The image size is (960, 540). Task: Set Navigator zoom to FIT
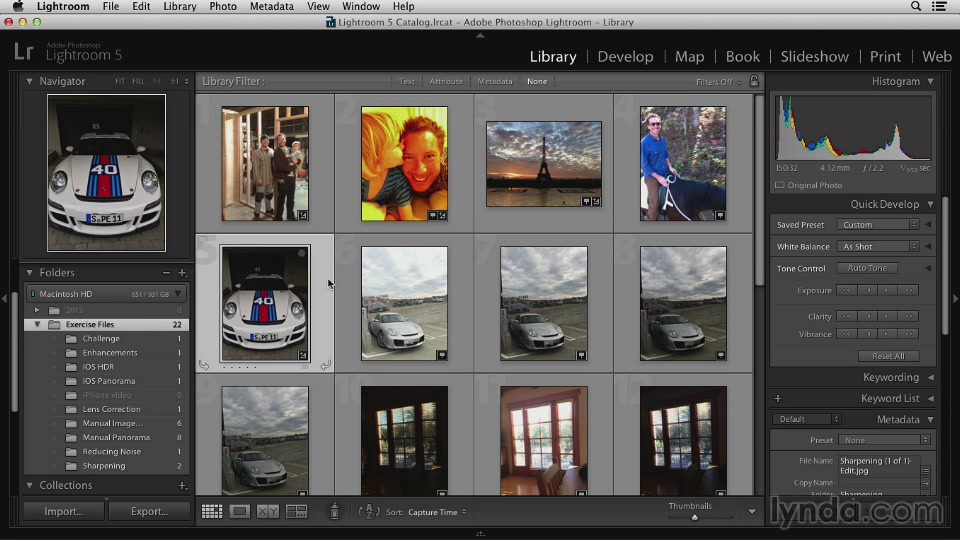point(120,81)
